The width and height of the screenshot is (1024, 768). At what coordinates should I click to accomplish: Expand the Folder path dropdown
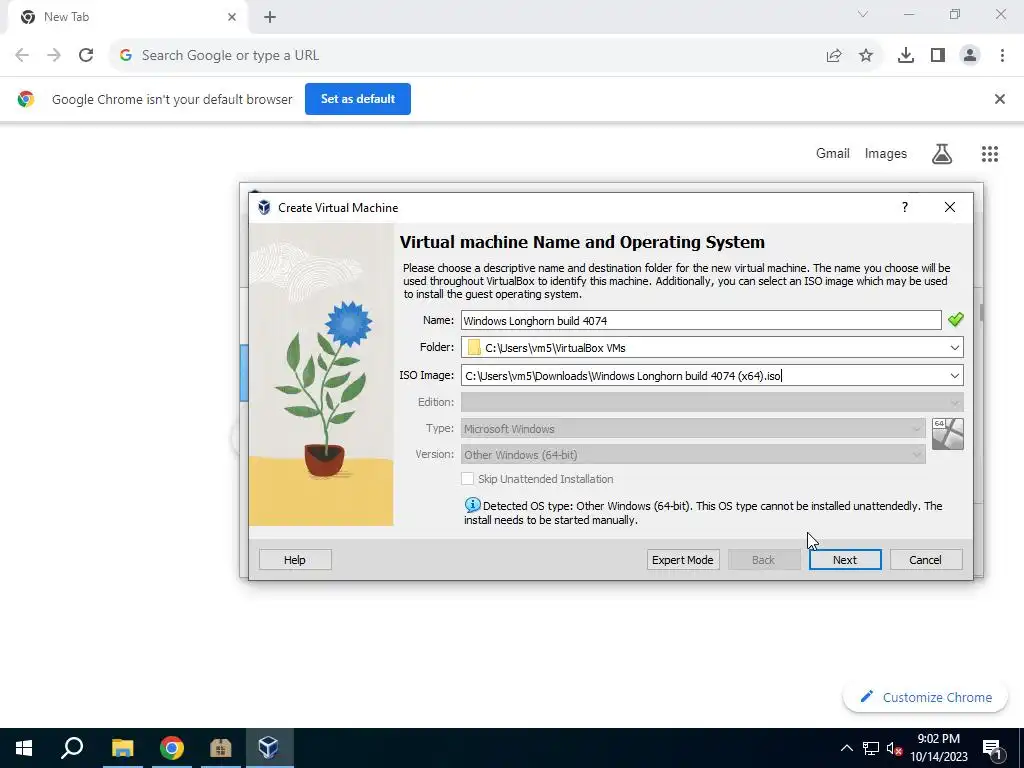point(954,347)
